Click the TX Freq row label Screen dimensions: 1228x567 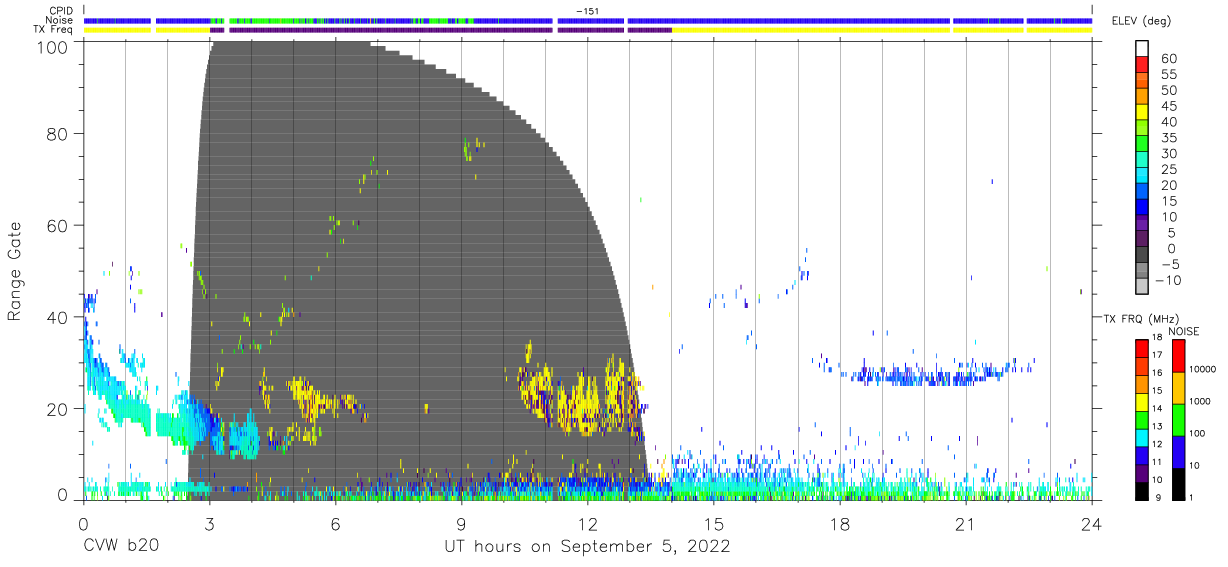tap(55, 30)
